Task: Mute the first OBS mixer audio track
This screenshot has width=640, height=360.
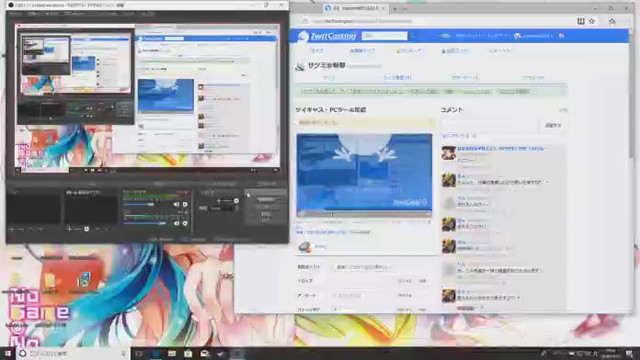Action: pyautogui.click(x=176, y=204)
